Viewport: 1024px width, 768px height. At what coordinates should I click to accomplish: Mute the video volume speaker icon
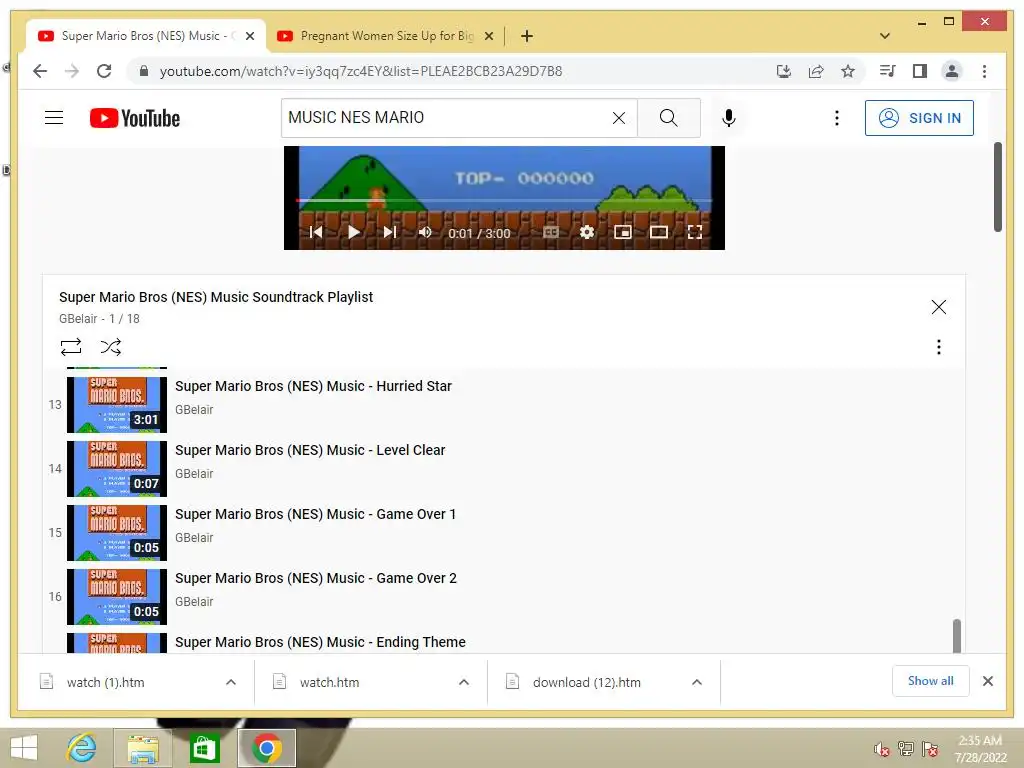(x=425, y=232)
